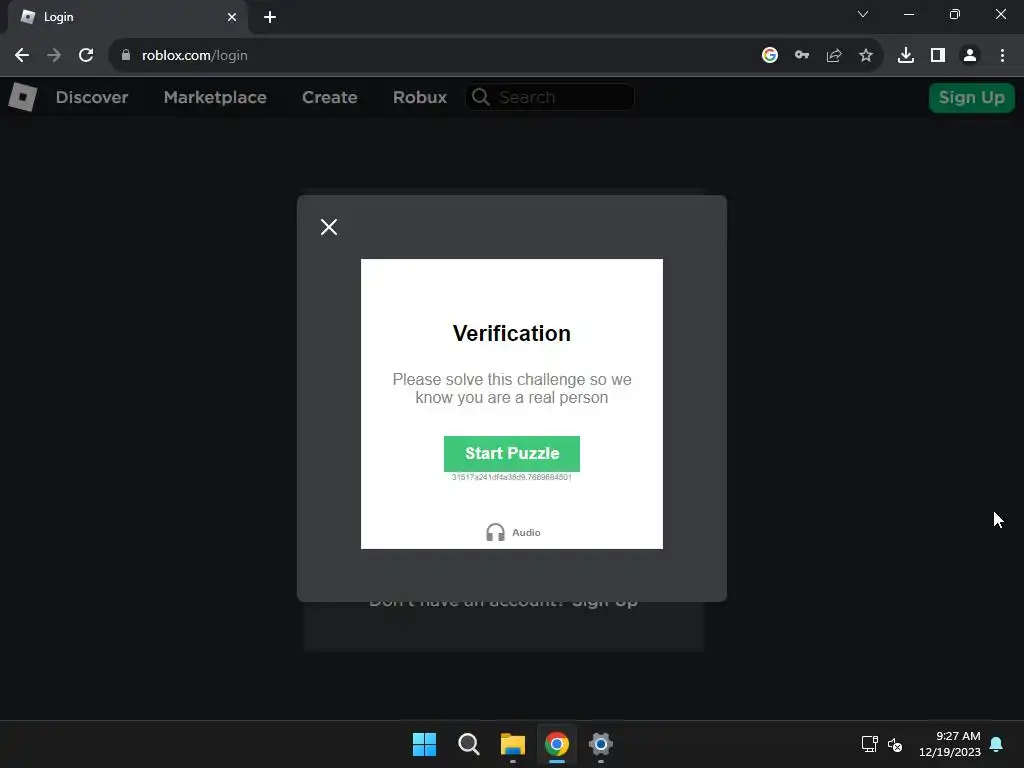Image resolution: width=1024 pixels, height=768 pixels.
Task: Choose the Audio challenge headphones icon
Action: pyautogui.click(x=495, y=532)
